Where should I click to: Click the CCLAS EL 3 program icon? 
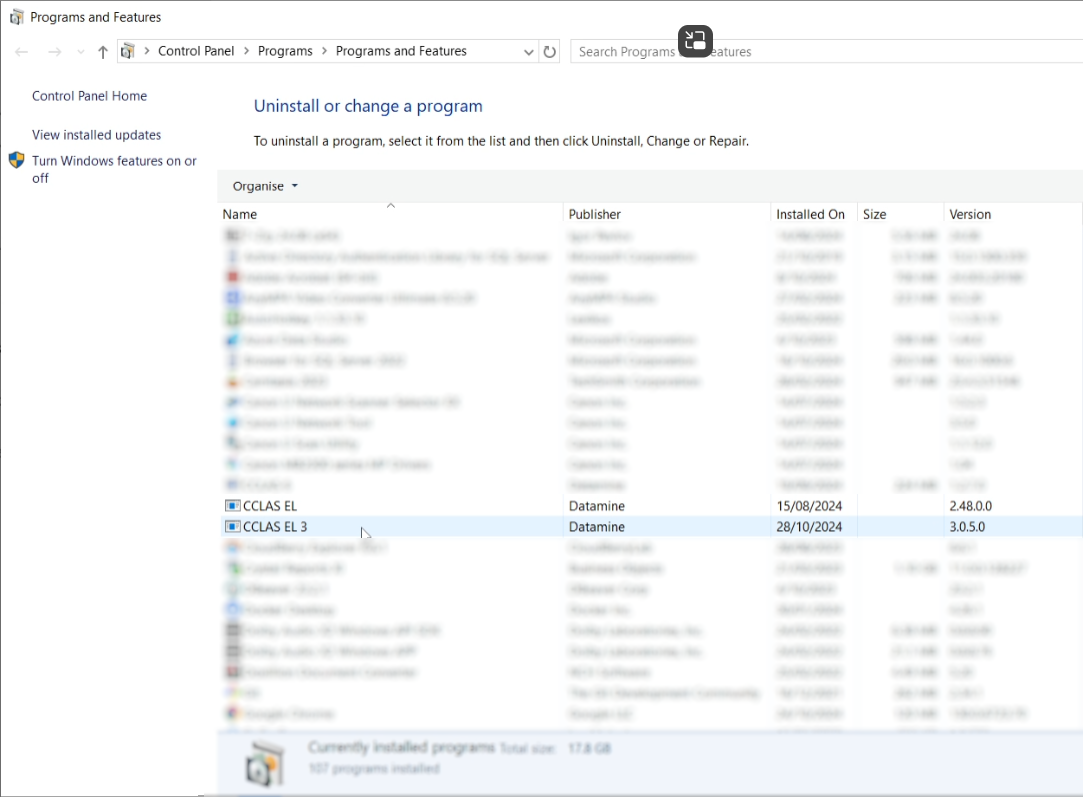tap(233, 527)
